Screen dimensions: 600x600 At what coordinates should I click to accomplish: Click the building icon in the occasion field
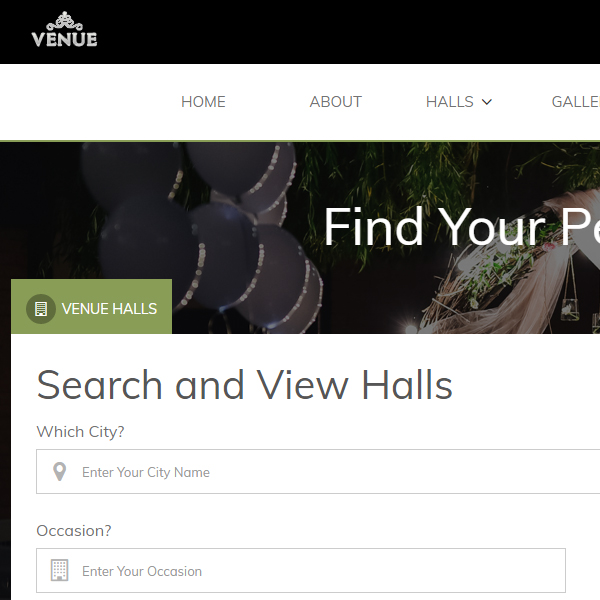click(60, 570)
